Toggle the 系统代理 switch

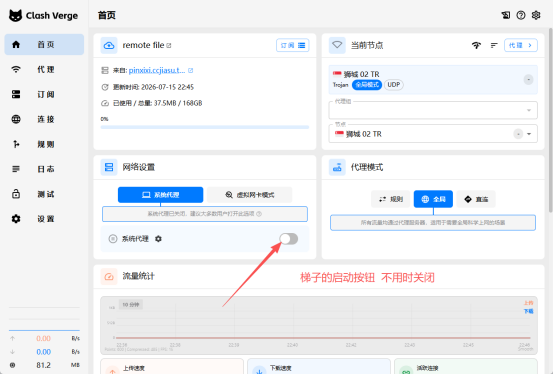[289, 239]
